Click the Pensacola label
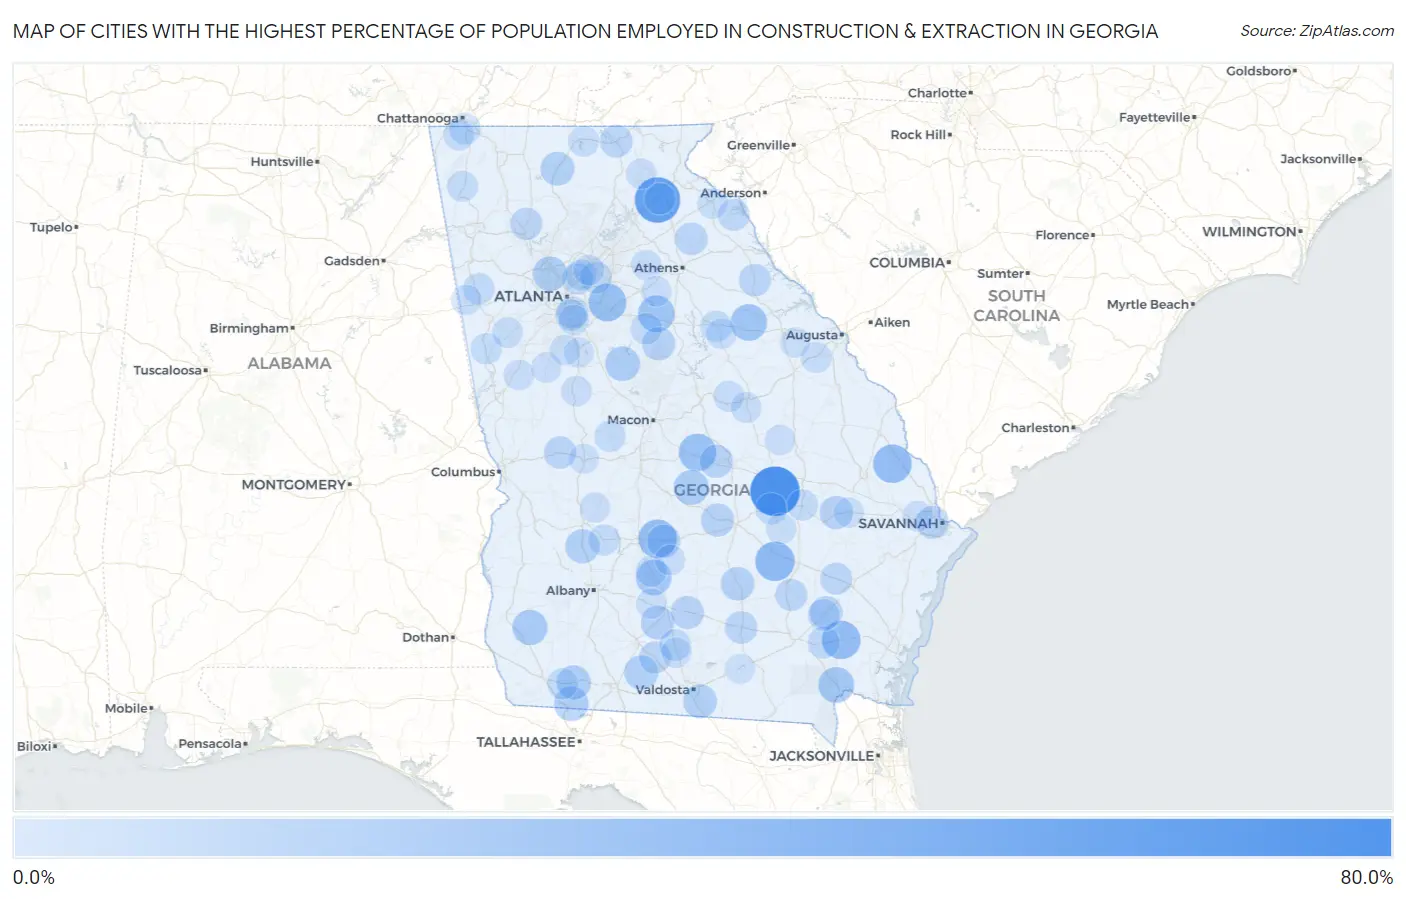This screenshot has height=899, width=1406. tap(210, 744)
